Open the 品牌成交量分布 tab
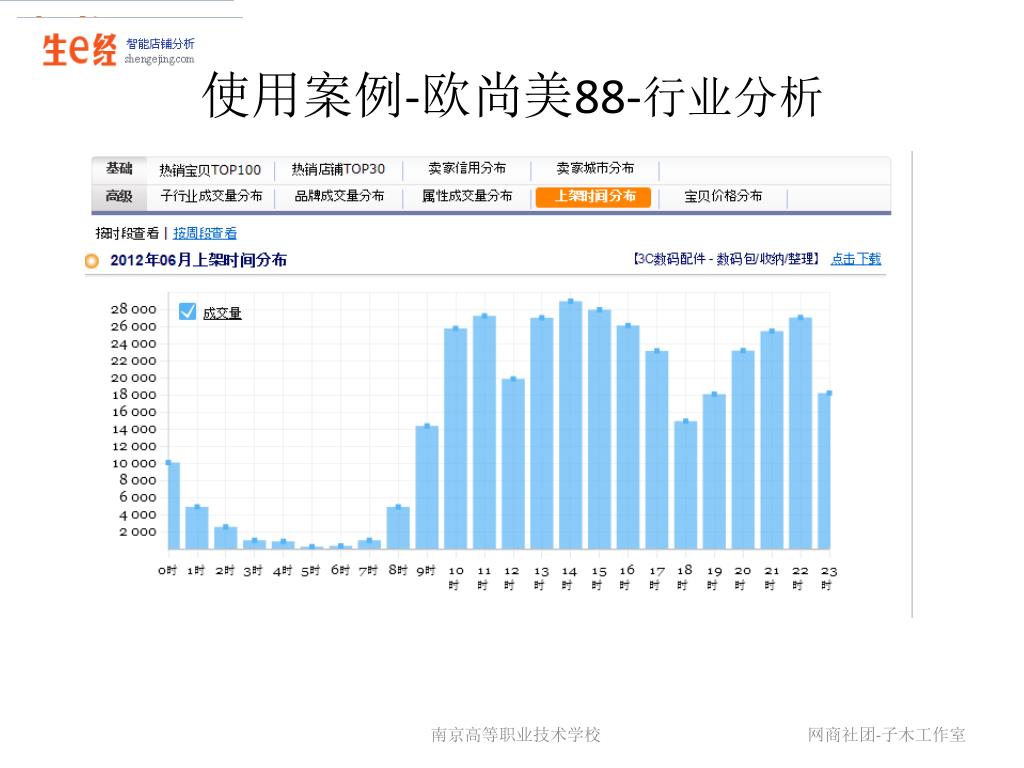 (339, 196)
